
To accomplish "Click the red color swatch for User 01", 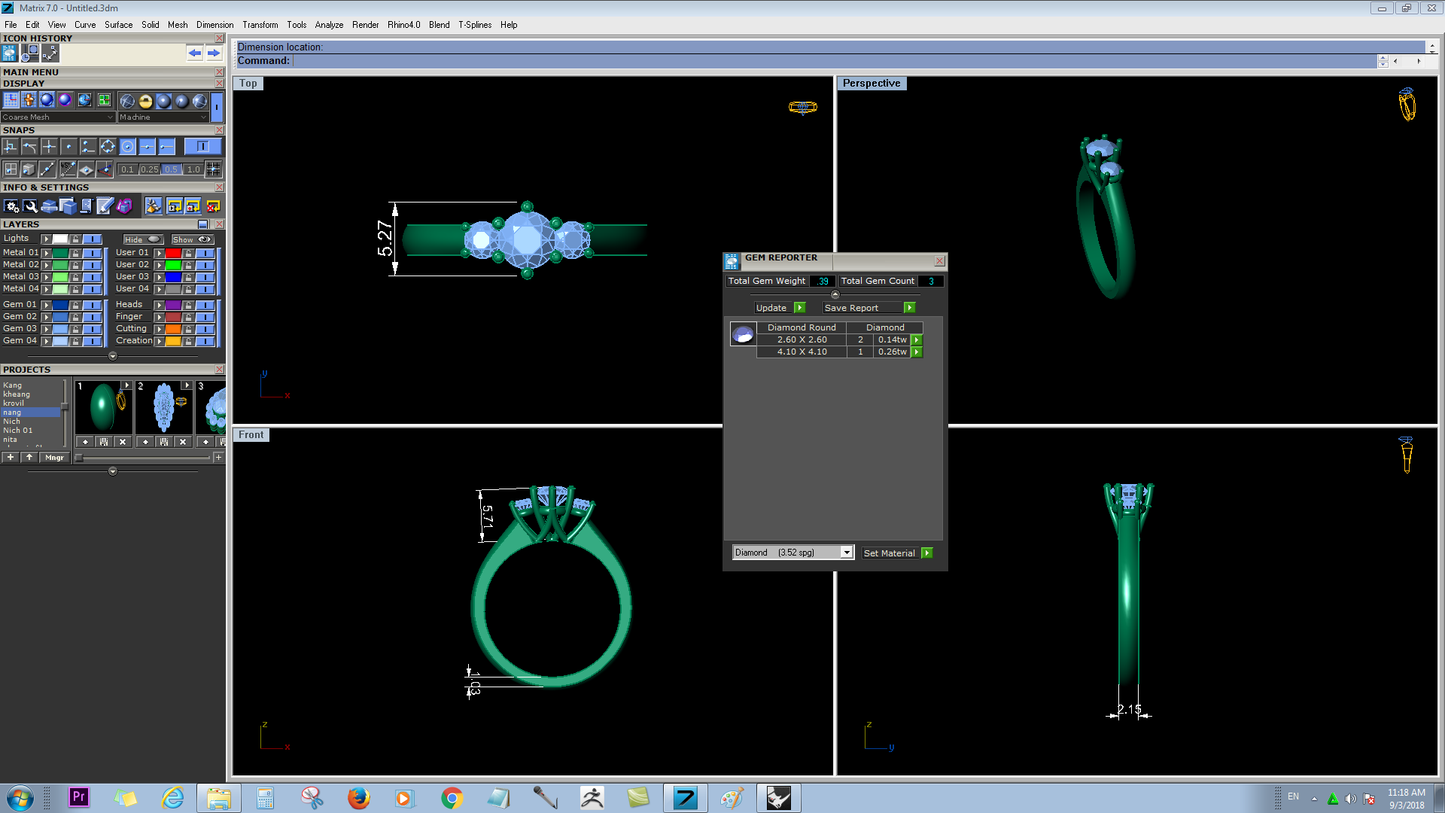I will (x=174, y=253).
